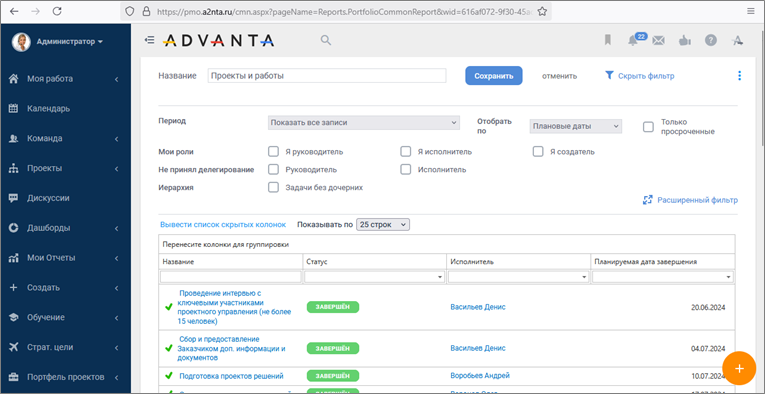This screenshot has width=765, height=394.
Task: Click the funnel icon for hide filter
Action: 609,76
